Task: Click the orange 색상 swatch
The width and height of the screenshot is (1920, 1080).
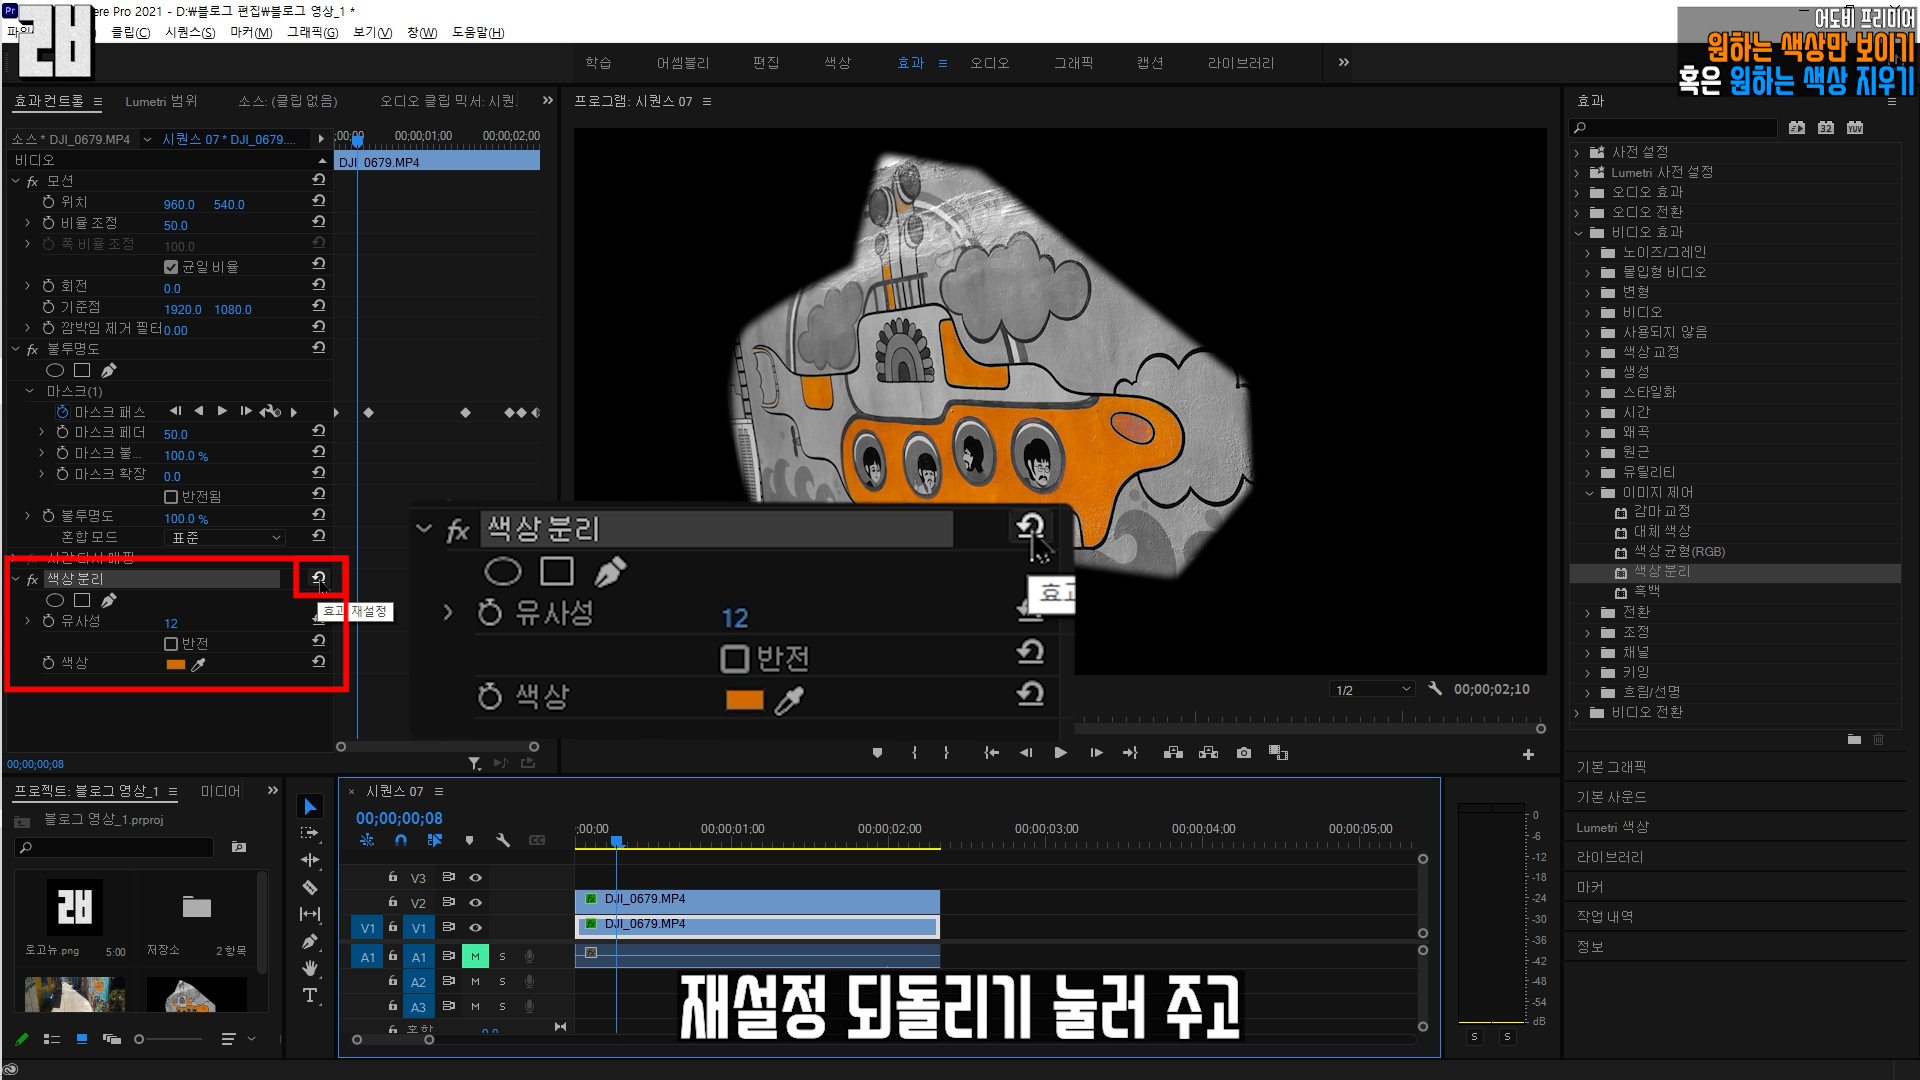Action: (176, 664)
